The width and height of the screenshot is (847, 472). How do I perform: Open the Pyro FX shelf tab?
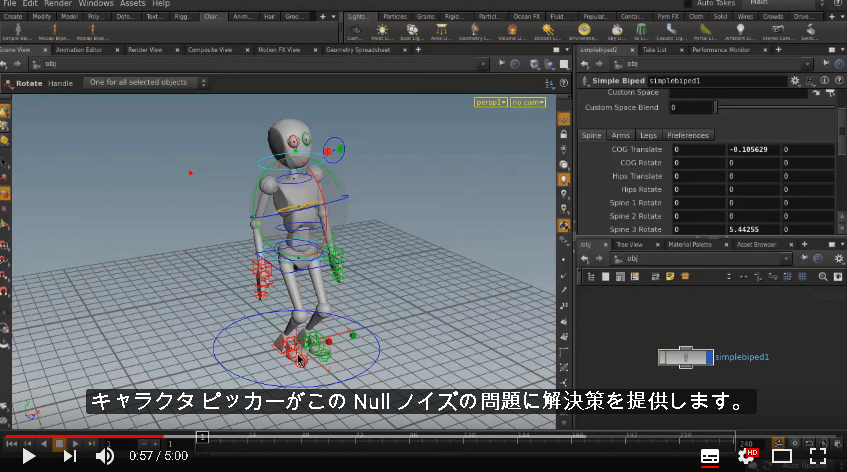[668, 17]
